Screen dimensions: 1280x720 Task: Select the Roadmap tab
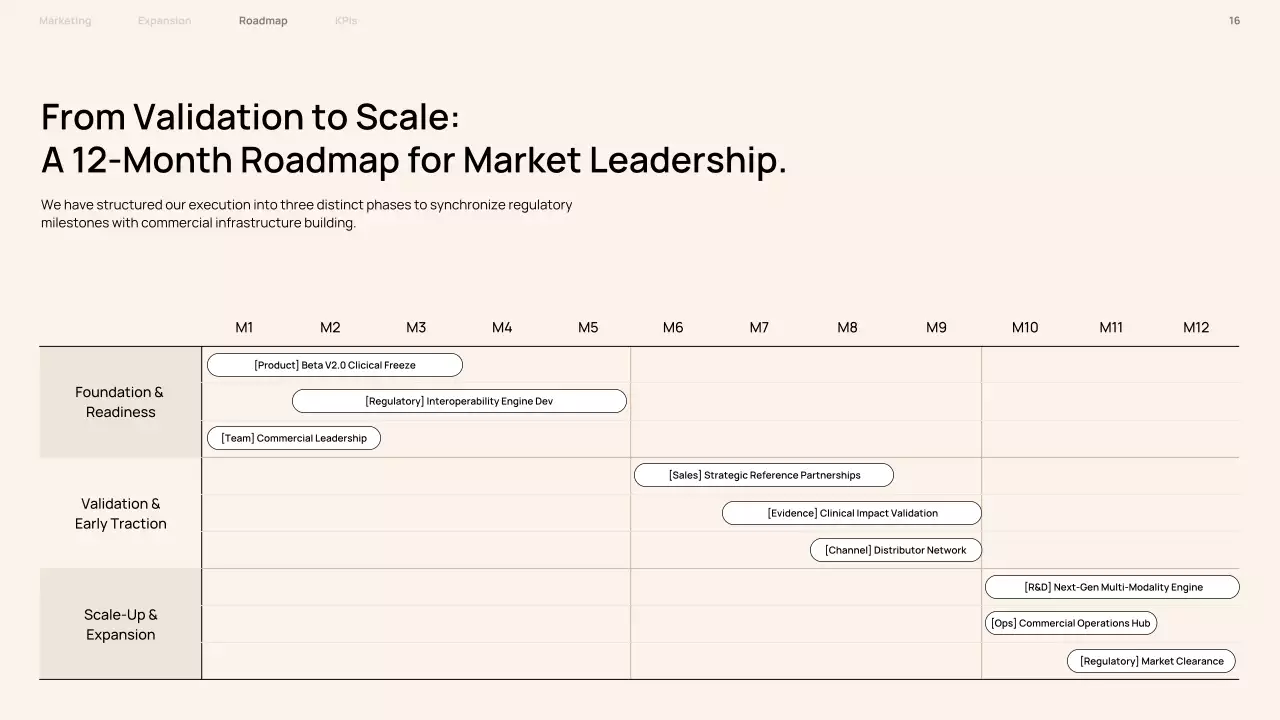click(x=263, y=21)
